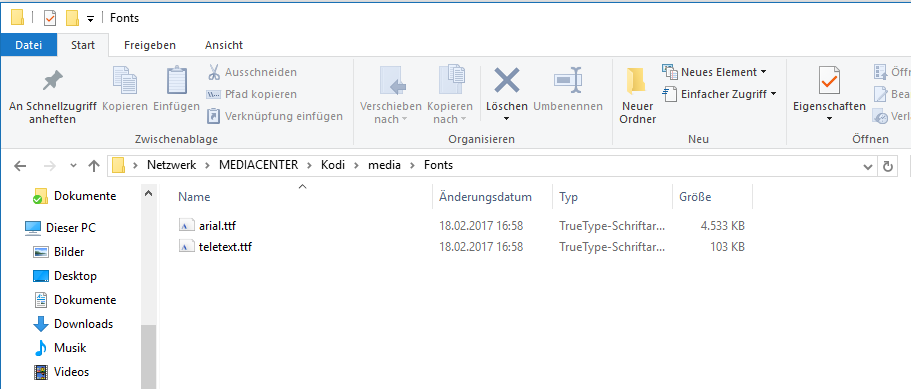Click the Downloads blue arrow icon
The width and height of the screenshot is (911, 389).
pyautogui.click(x=41, y=324)
